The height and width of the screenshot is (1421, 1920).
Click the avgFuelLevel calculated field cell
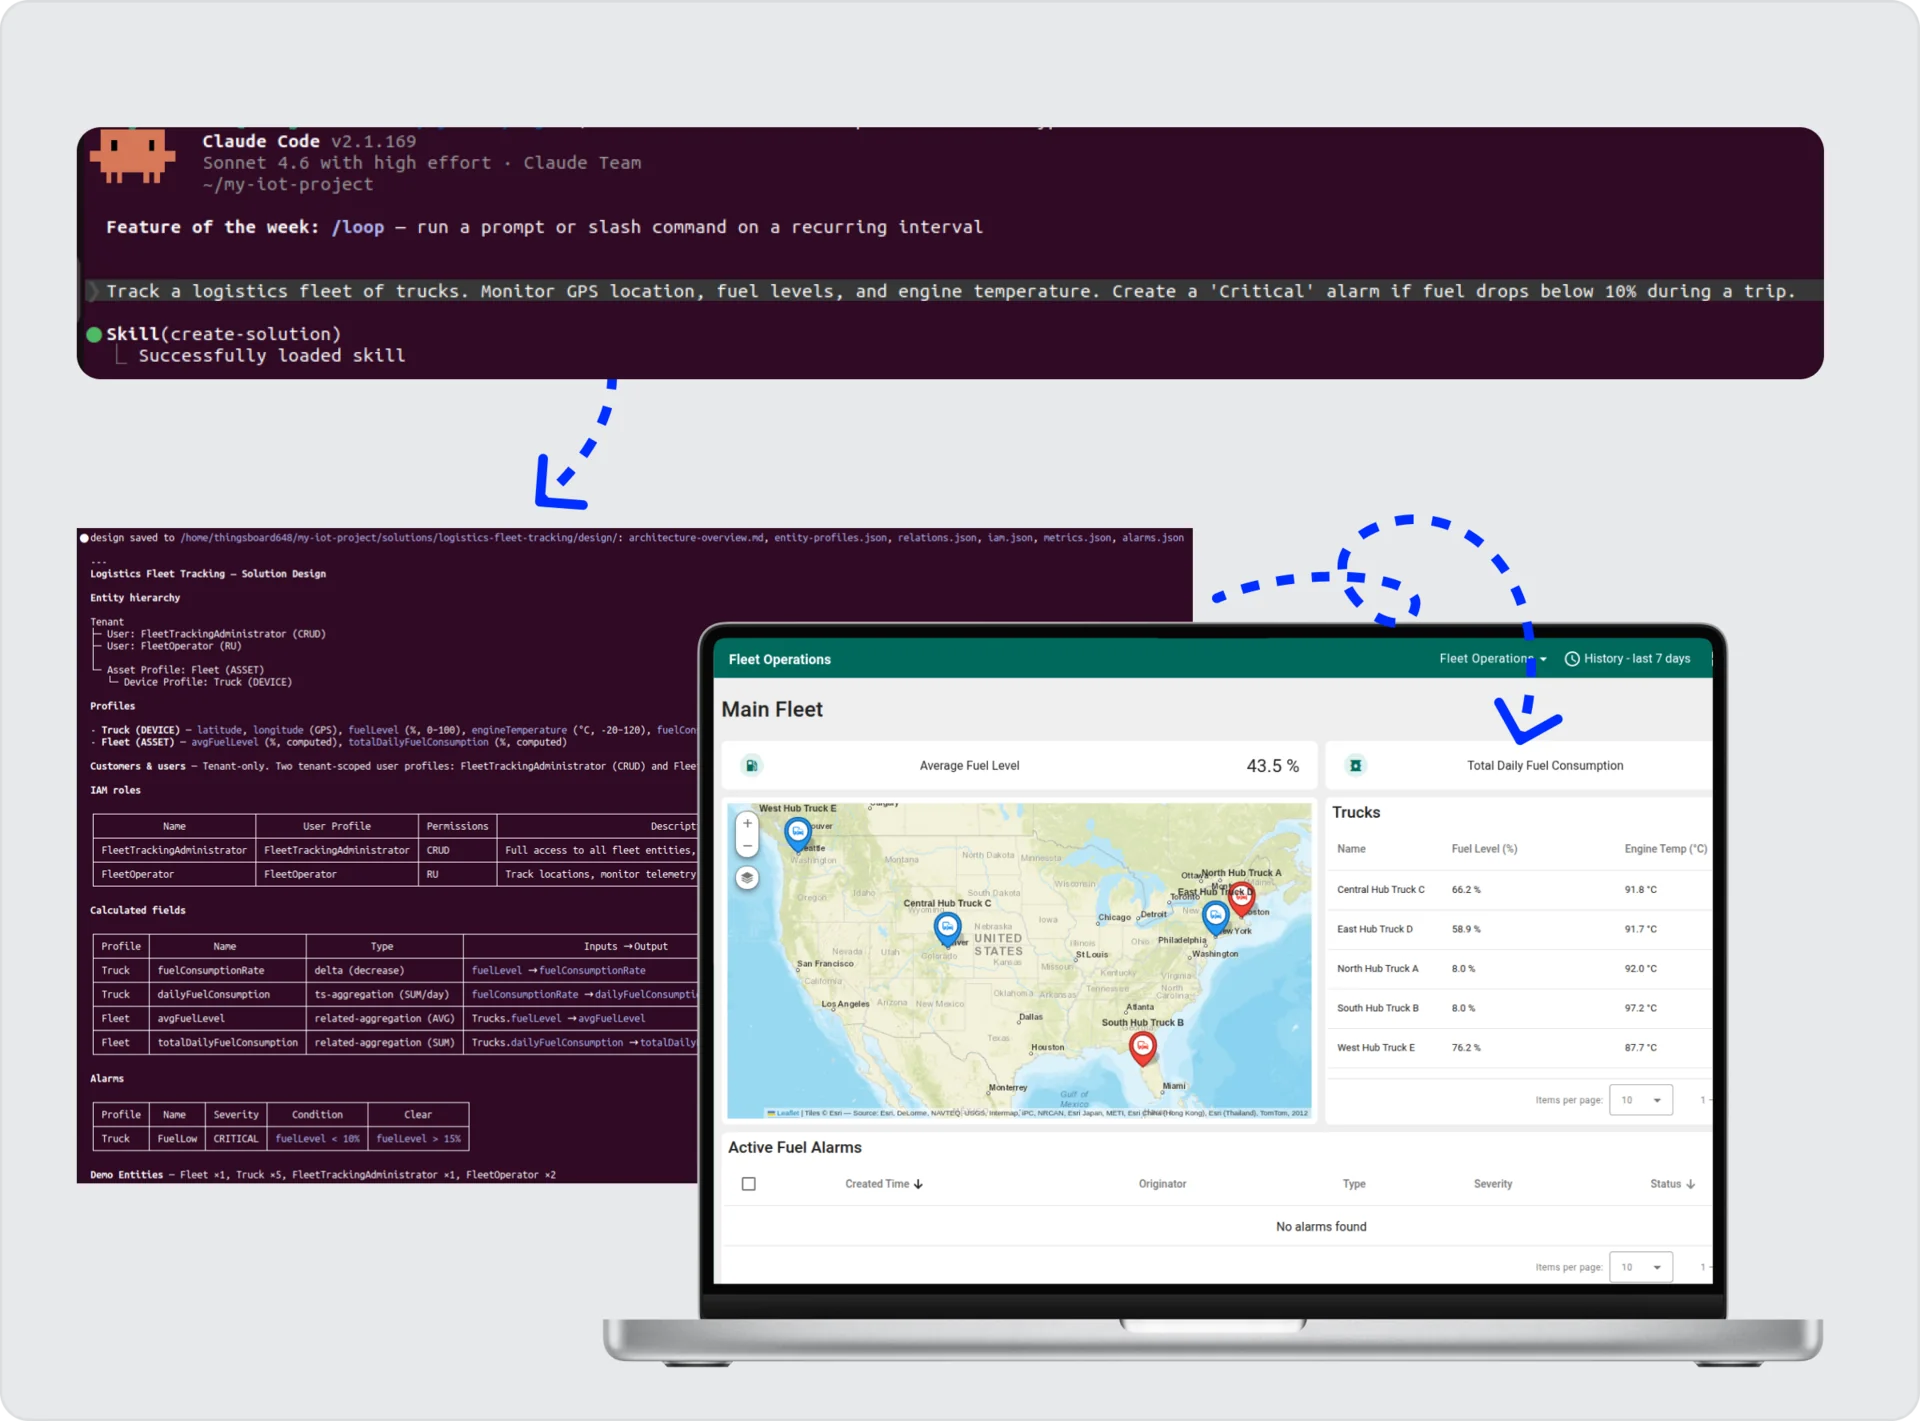(x=228, y=1019)
